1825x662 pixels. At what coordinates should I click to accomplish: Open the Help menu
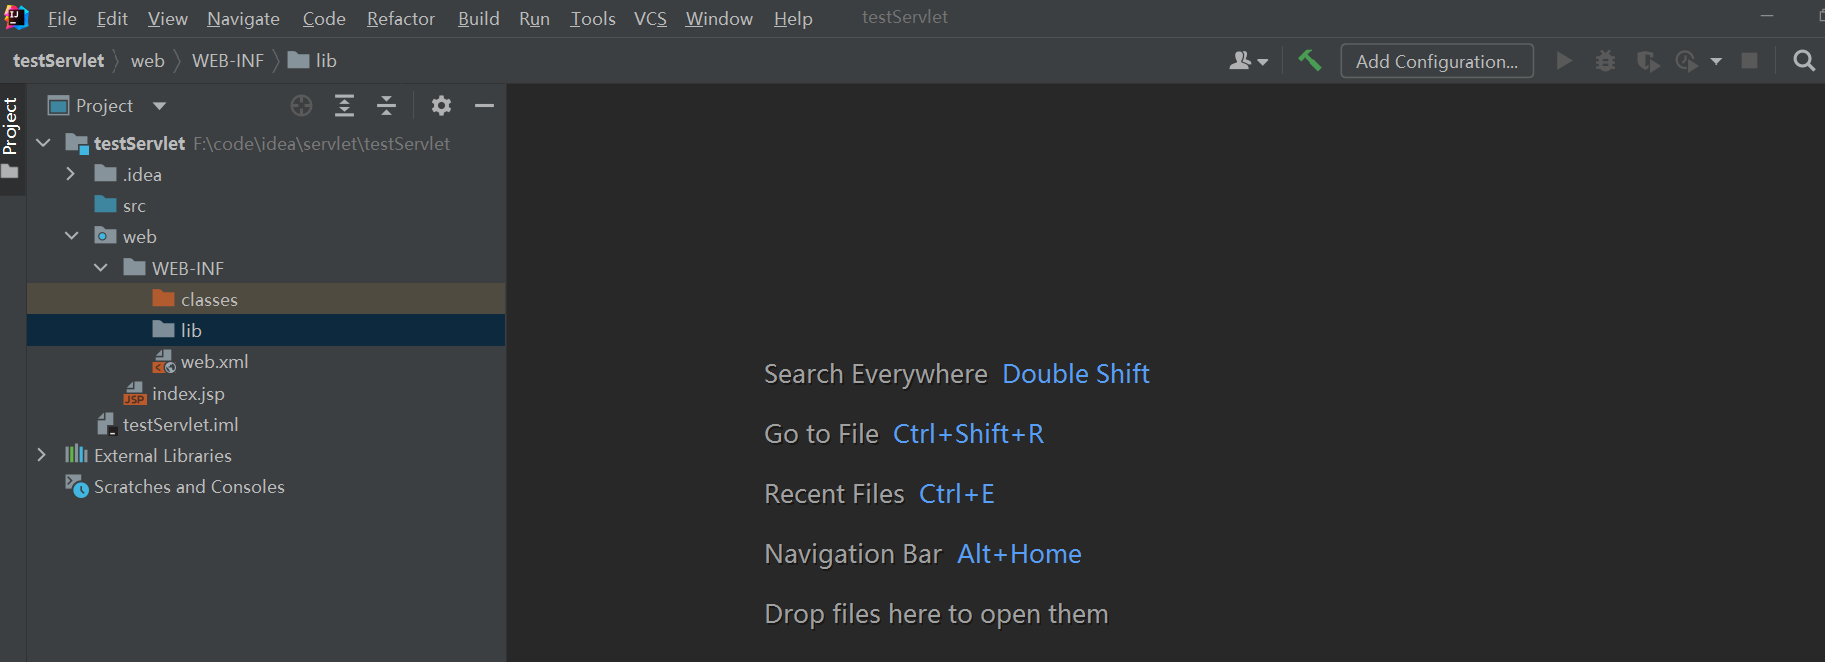coord(793,19)
